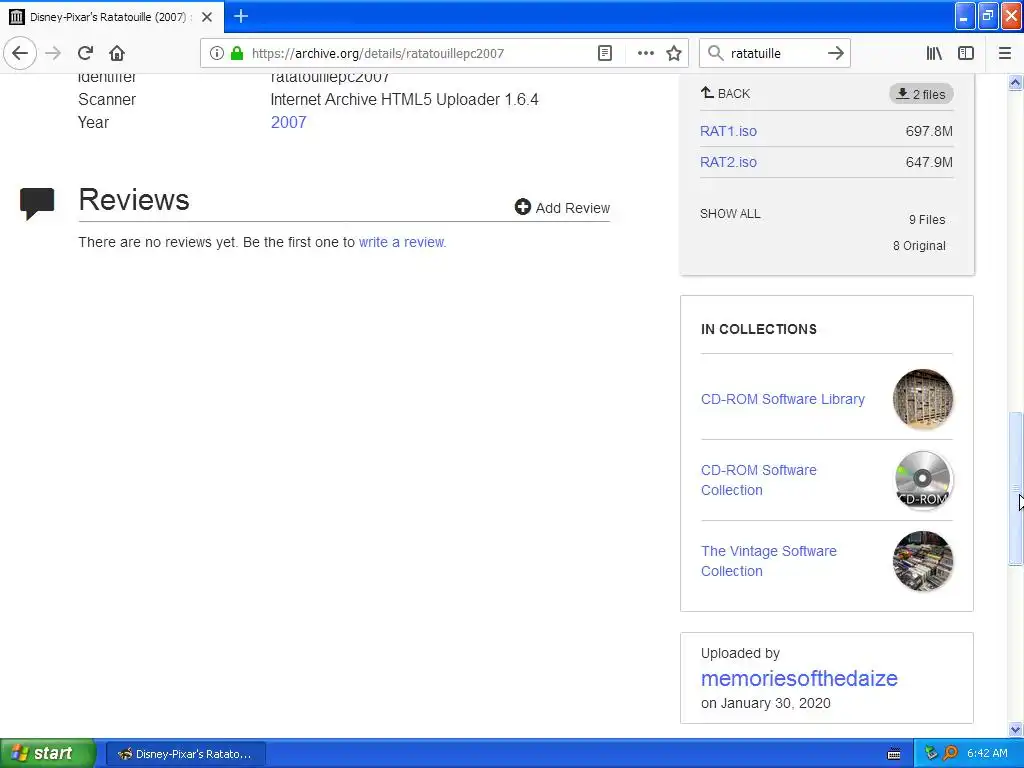Viewport: 1024px width, 768px height.
Task: Open CD-ROM Software Collection link
Action: tap(758, 480)
